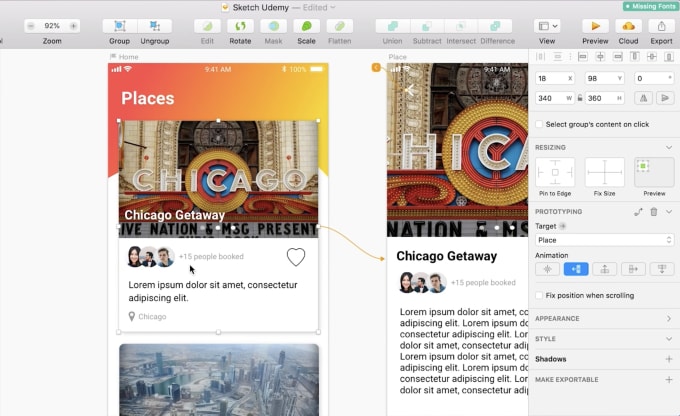
Task: Add a prototyping link icon
Action: [x=638, y=212]
